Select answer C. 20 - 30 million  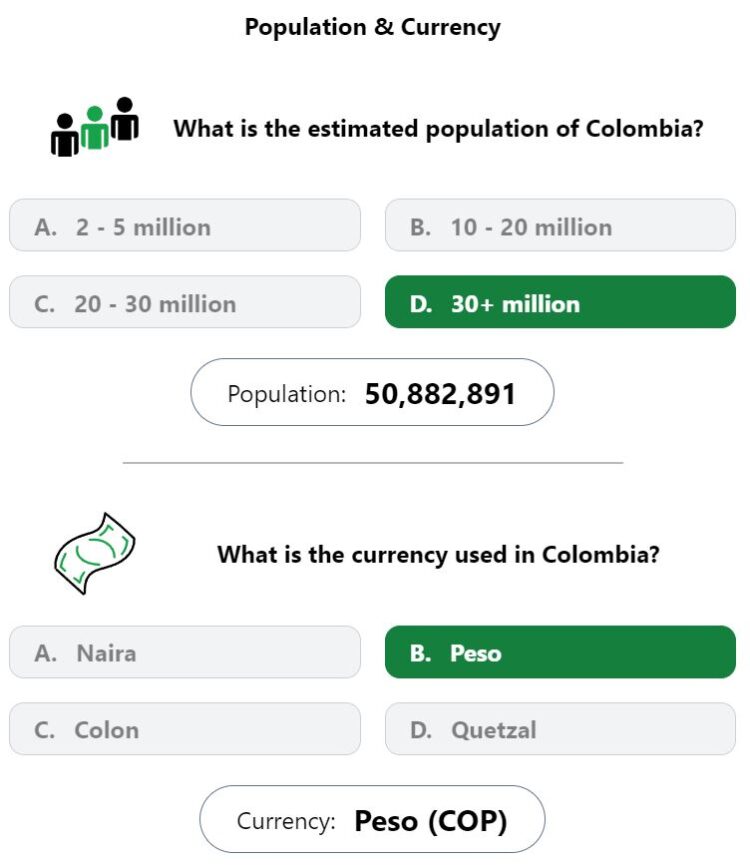pos(185,302)
